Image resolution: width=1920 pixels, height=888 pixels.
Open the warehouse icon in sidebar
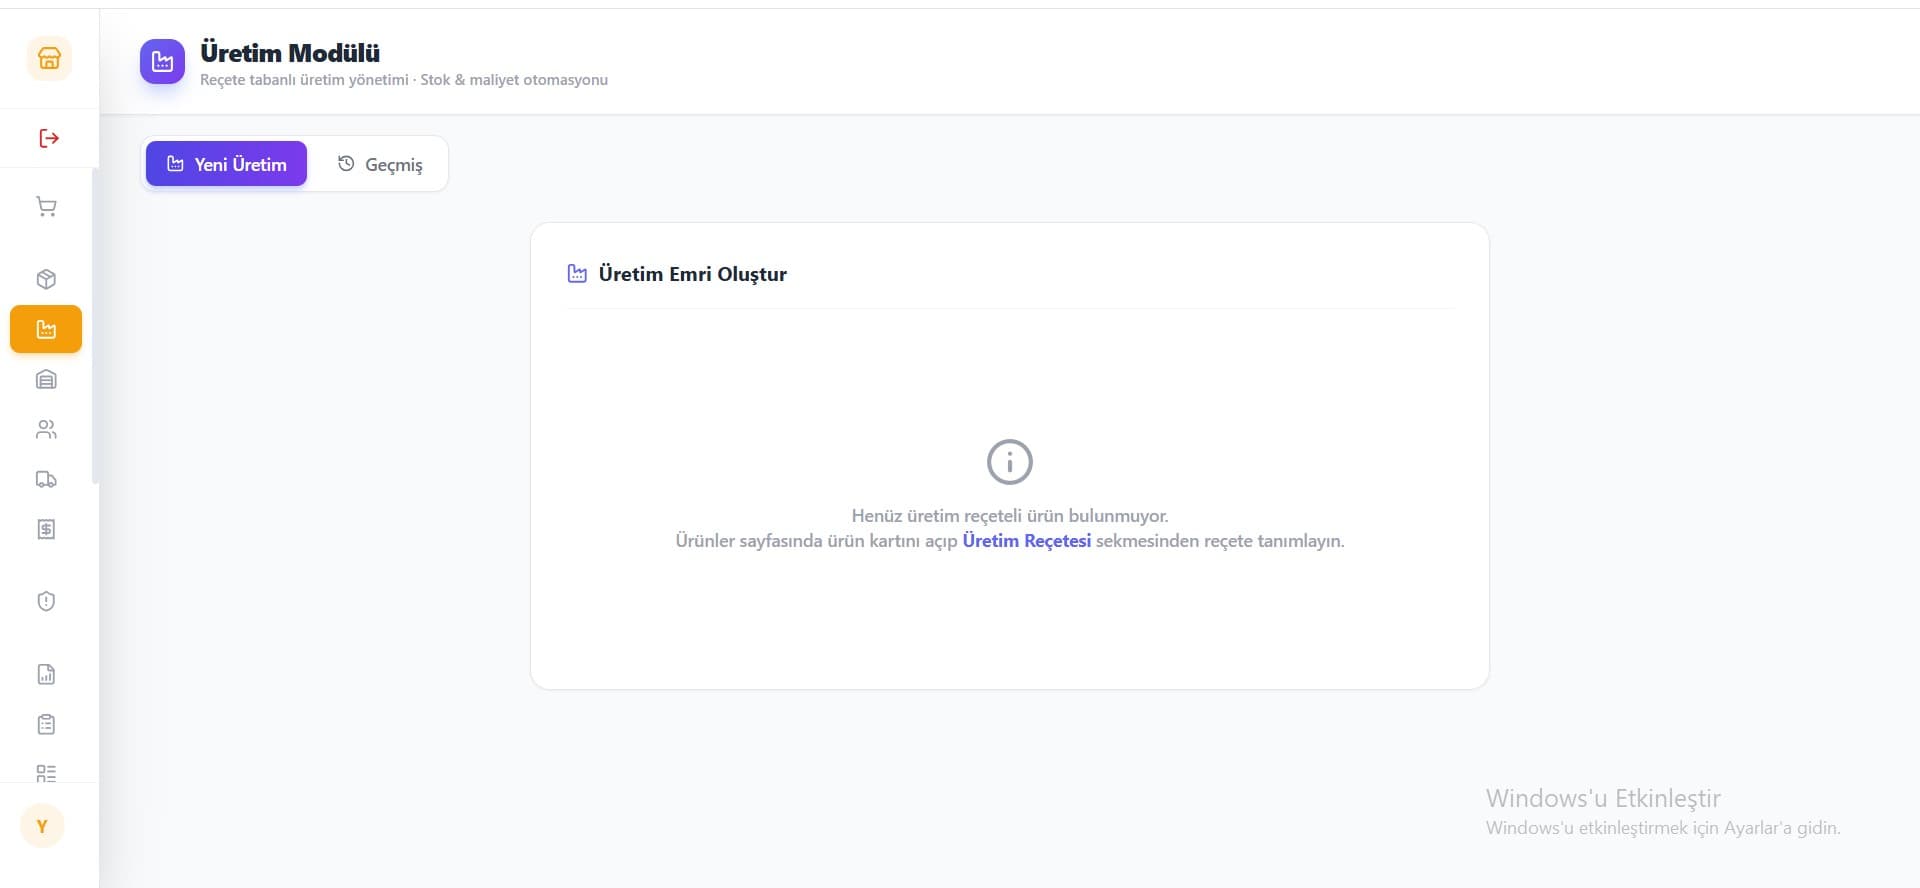(46, 379)
